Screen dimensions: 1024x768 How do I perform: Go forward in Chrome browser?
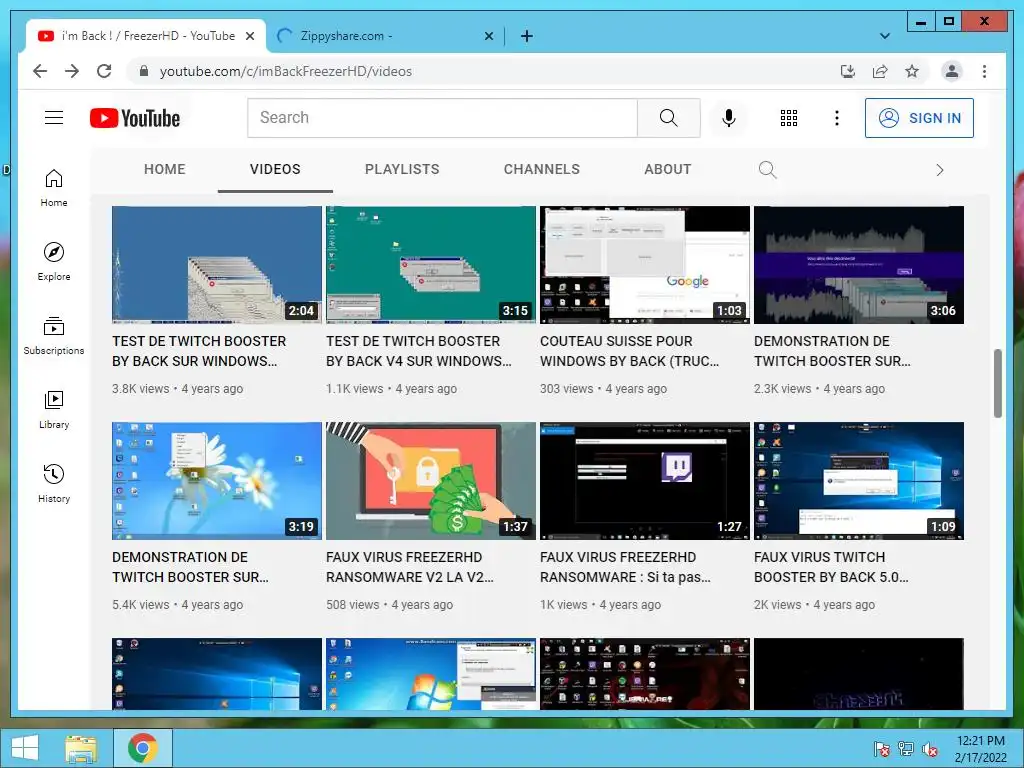72,71
